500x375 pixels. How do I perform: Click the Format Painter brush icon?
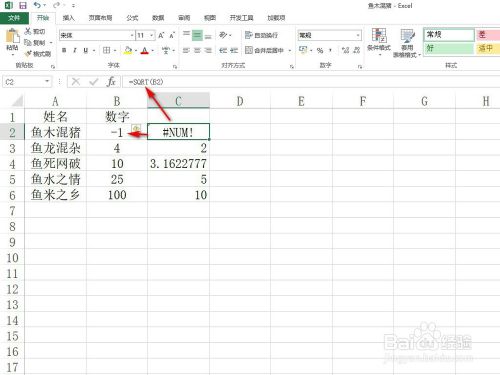[28, 53]
